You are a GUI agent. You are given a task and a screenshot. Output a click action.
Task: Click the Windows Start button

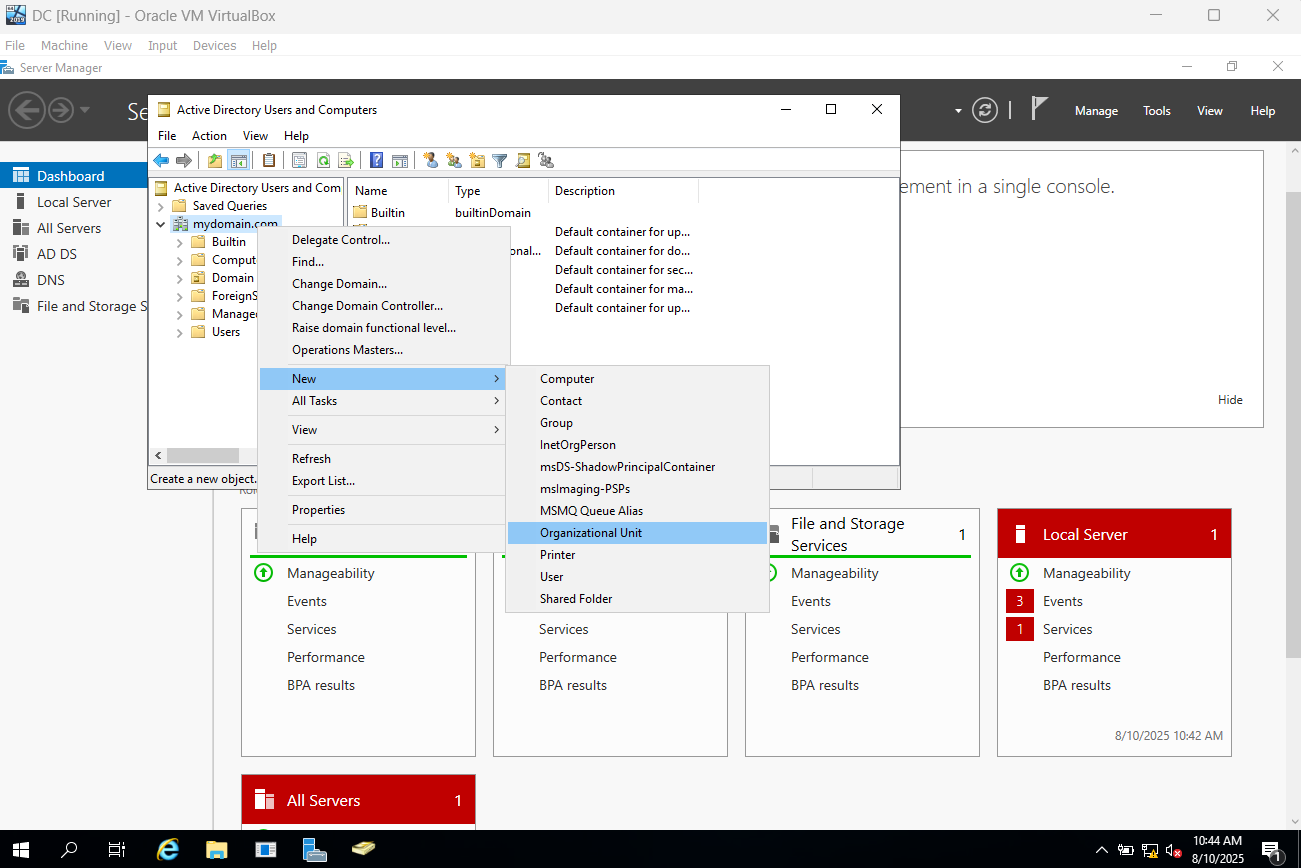point(20,849)
